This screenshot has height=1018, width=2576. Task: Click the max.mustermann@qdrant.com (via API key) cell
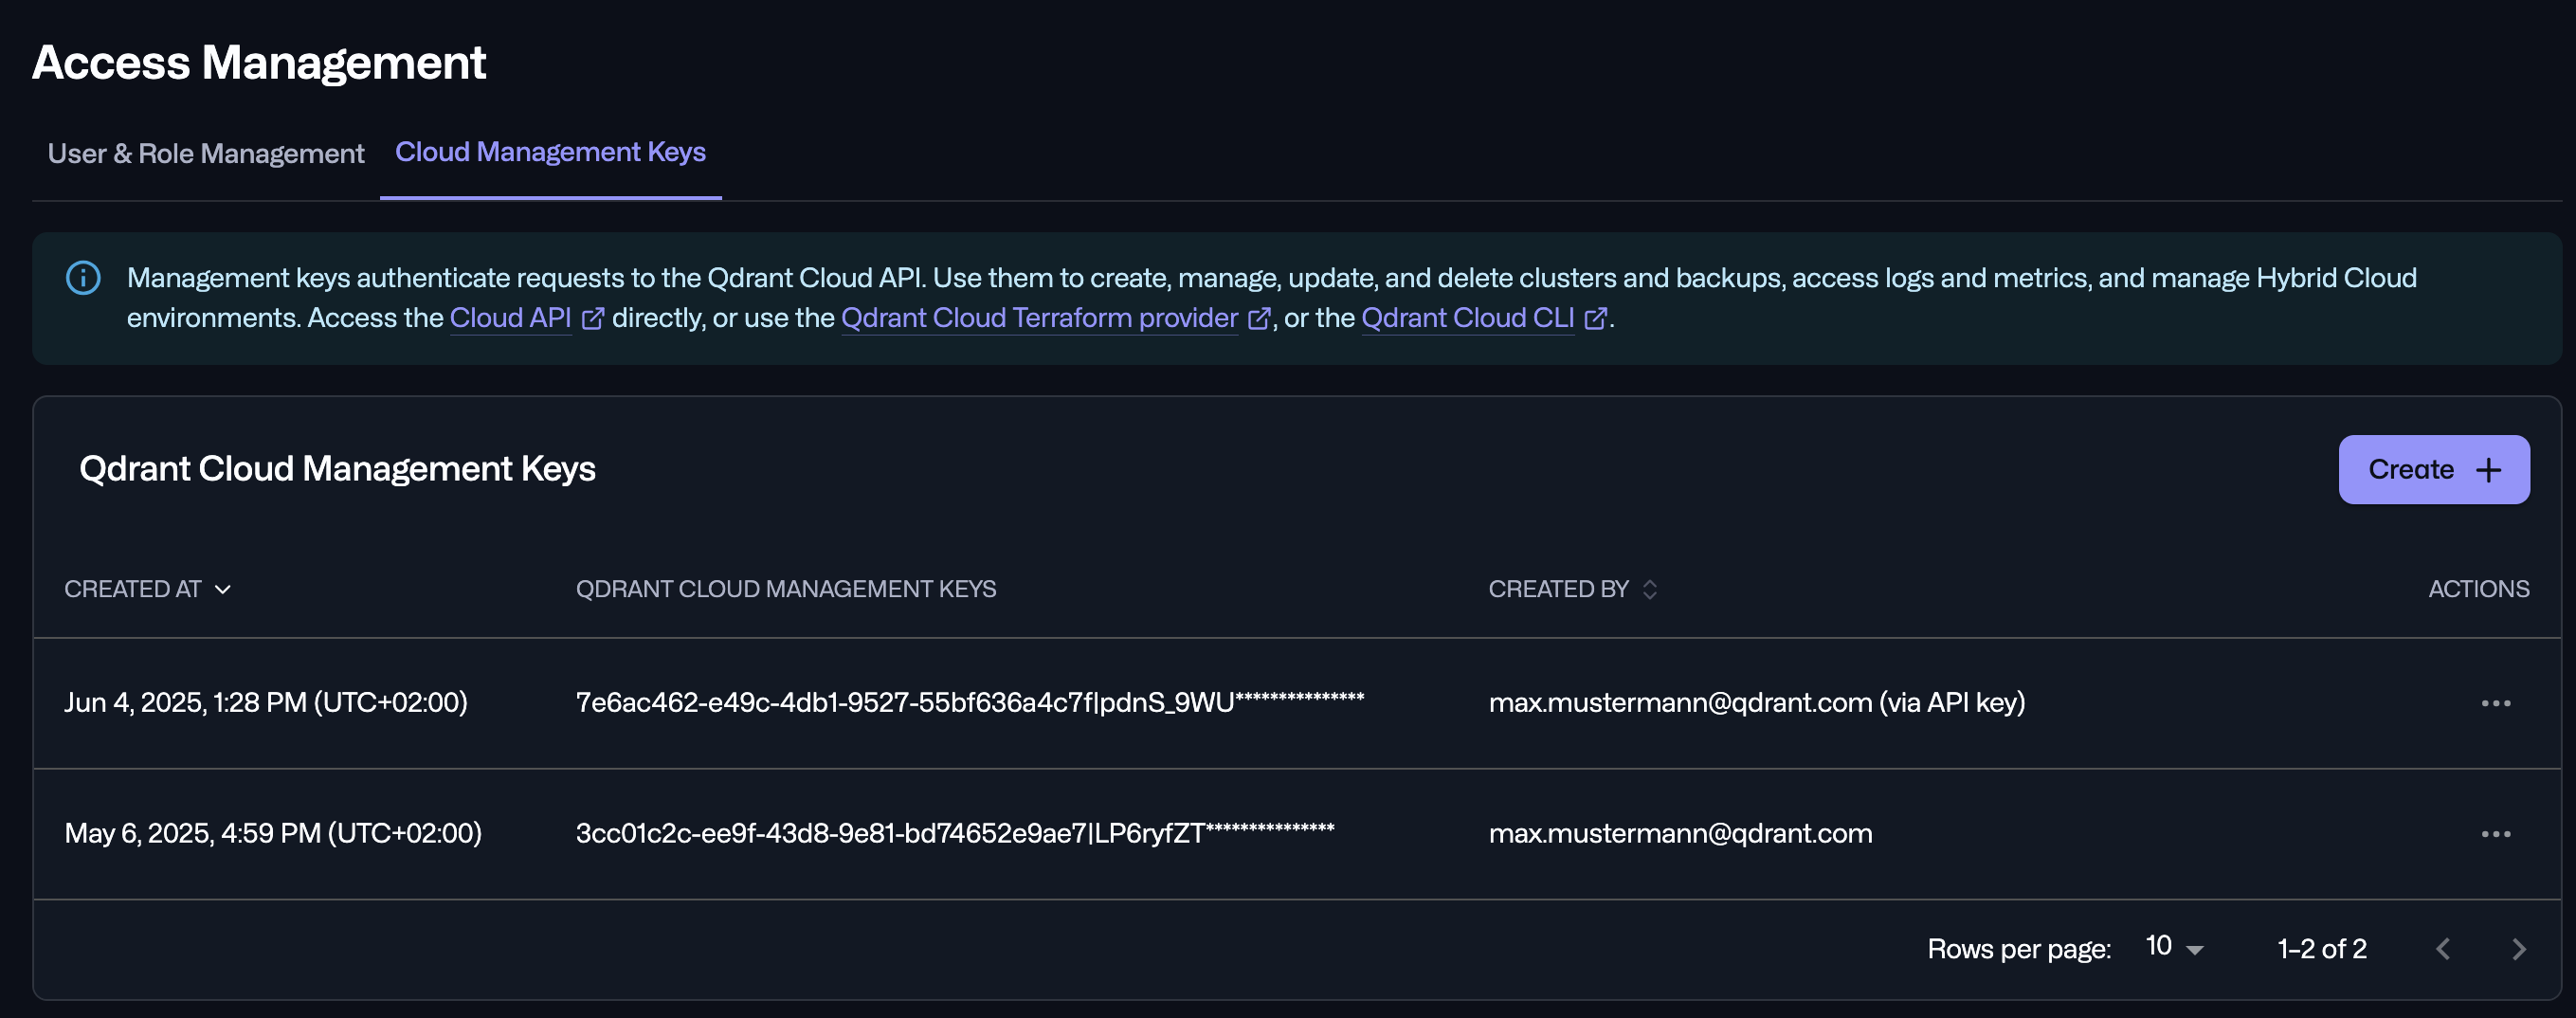coord(1757,702)
